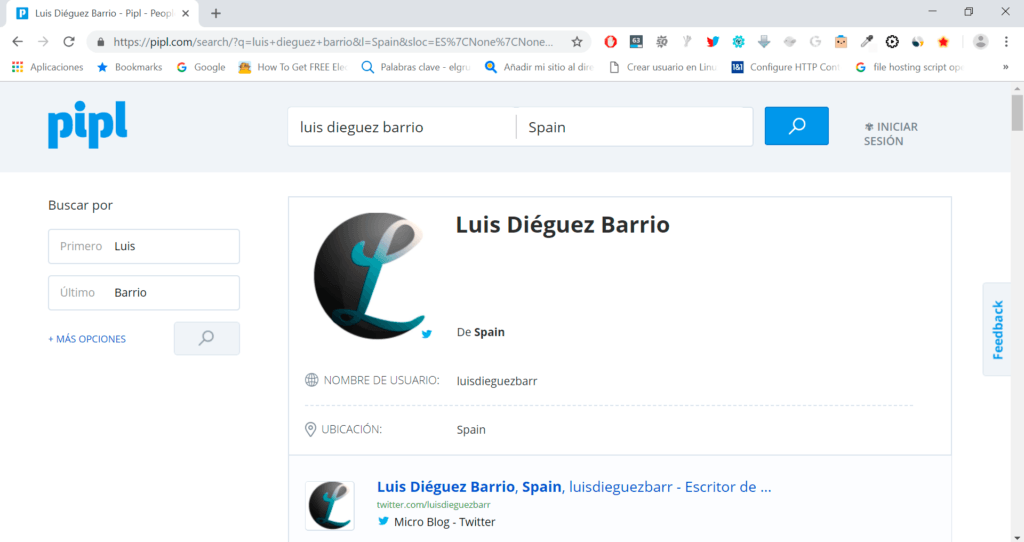This screenshot has height=542, width=1024.
Task: Click the gray sidebar search button
Action: [x=206, y=338]
